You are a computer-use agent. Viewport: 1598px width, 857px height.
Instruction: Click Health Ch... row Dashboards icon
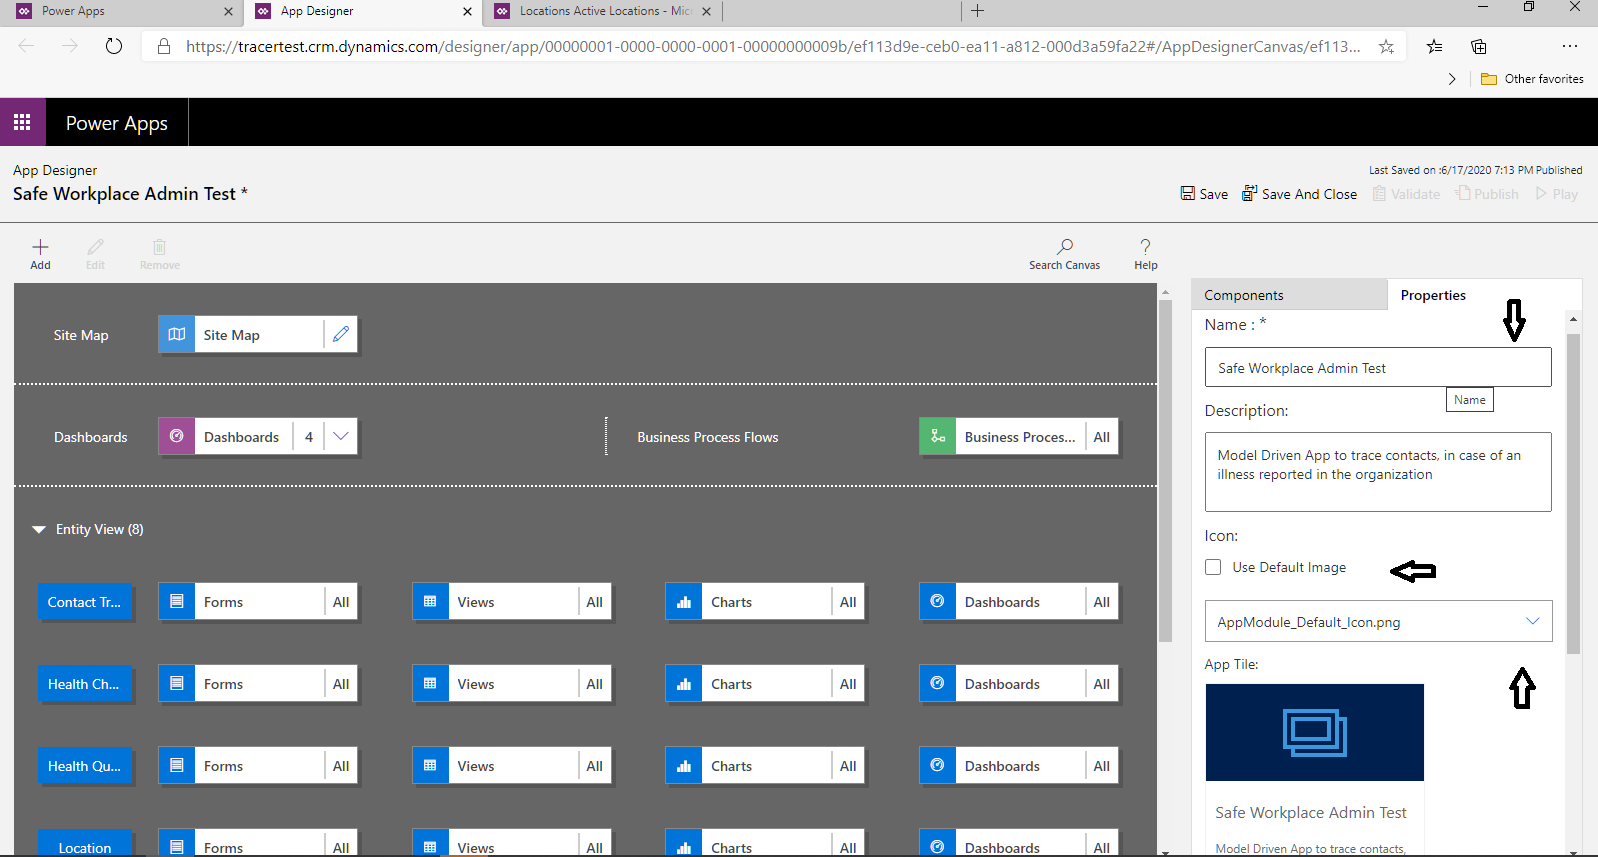coord(937,683)
